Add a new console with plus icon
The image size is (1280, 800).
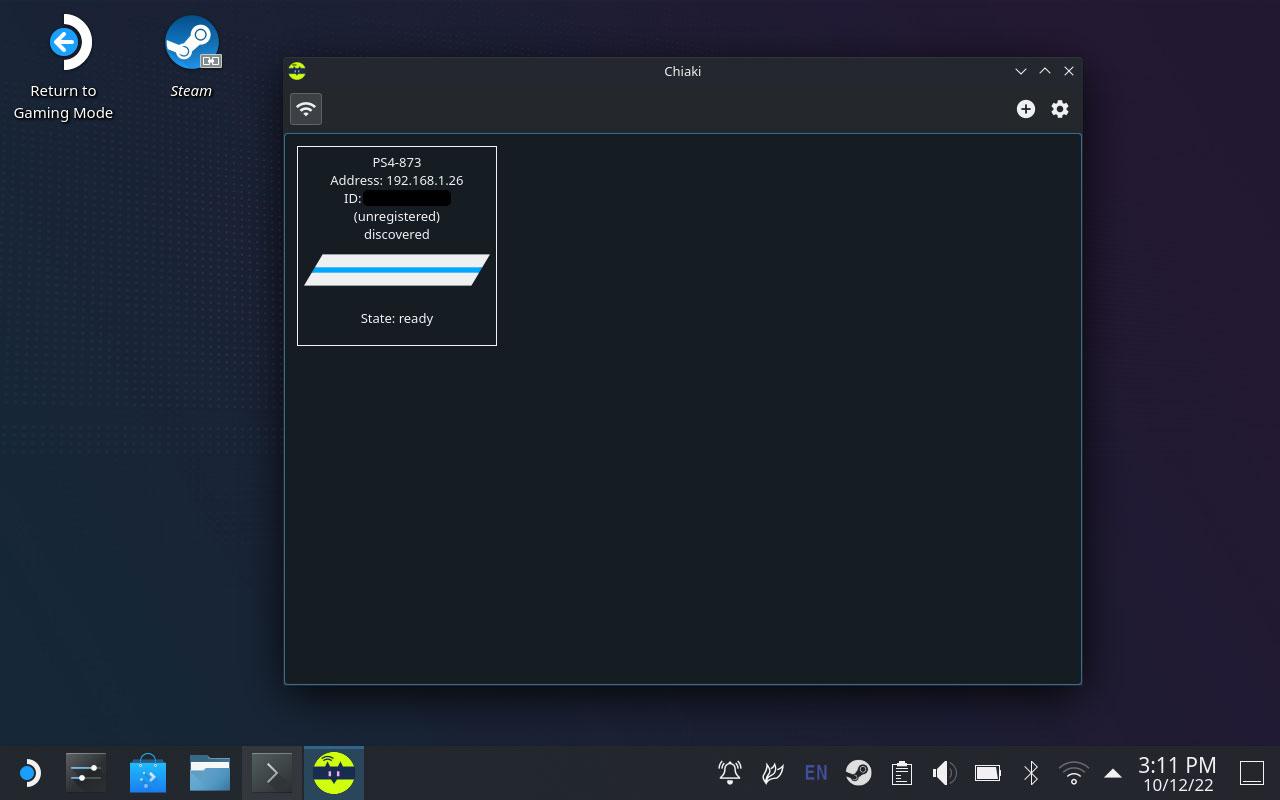pos(1026,109)
